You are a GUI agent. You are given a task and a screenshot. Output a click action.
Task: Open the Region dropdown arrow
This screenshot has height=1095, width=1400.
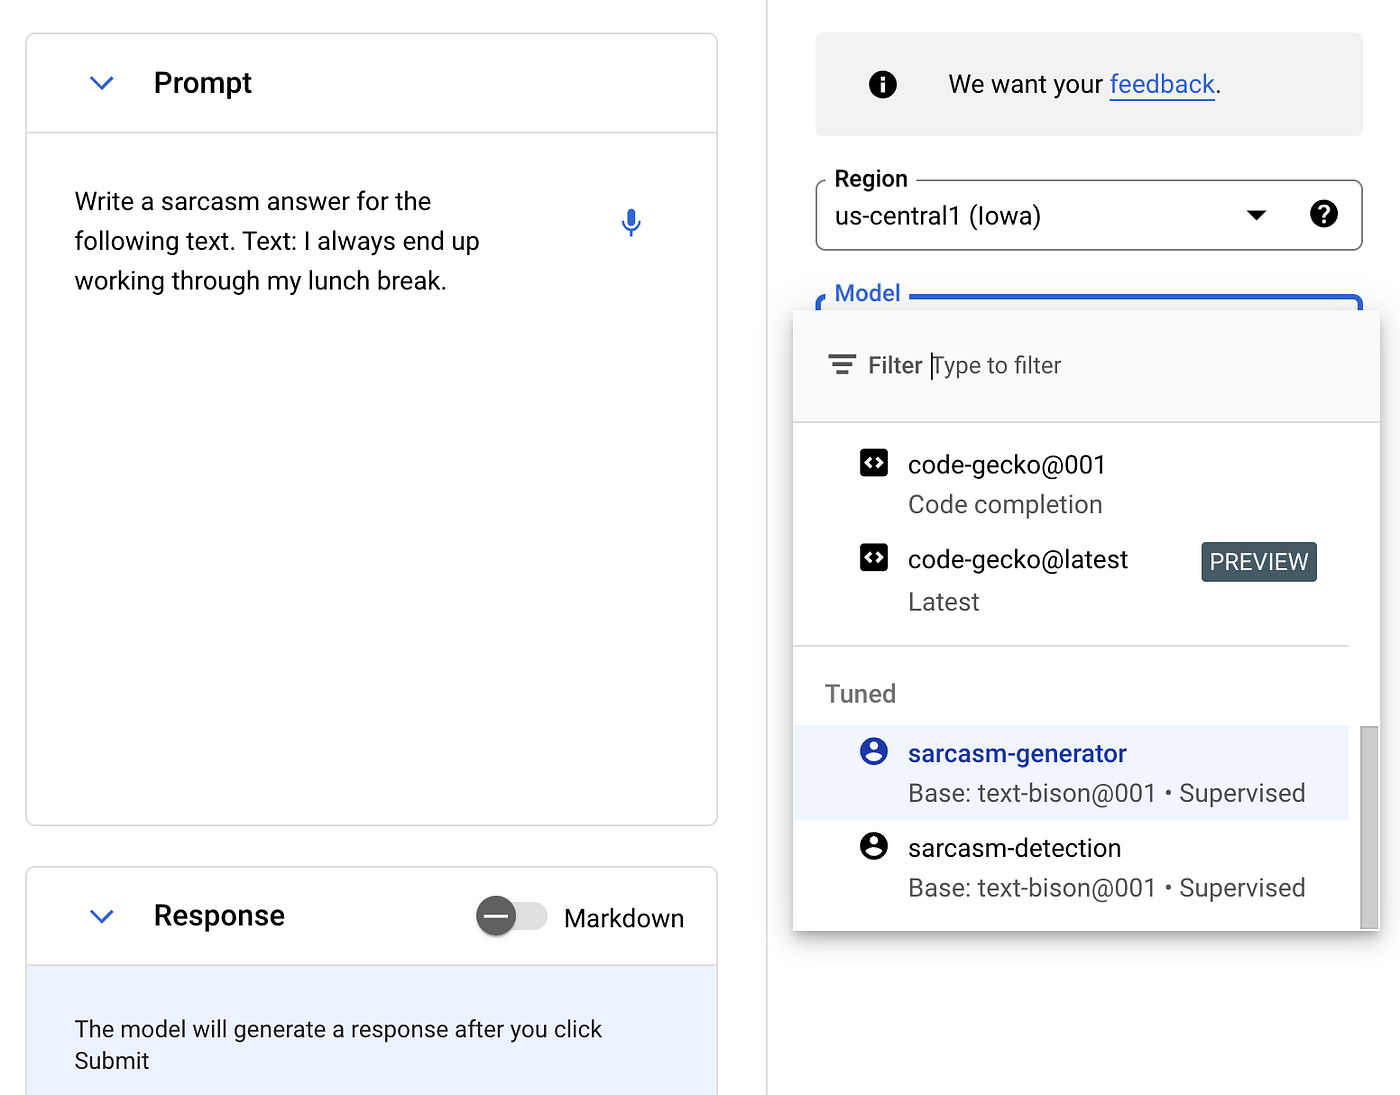tap(1257, 215)
